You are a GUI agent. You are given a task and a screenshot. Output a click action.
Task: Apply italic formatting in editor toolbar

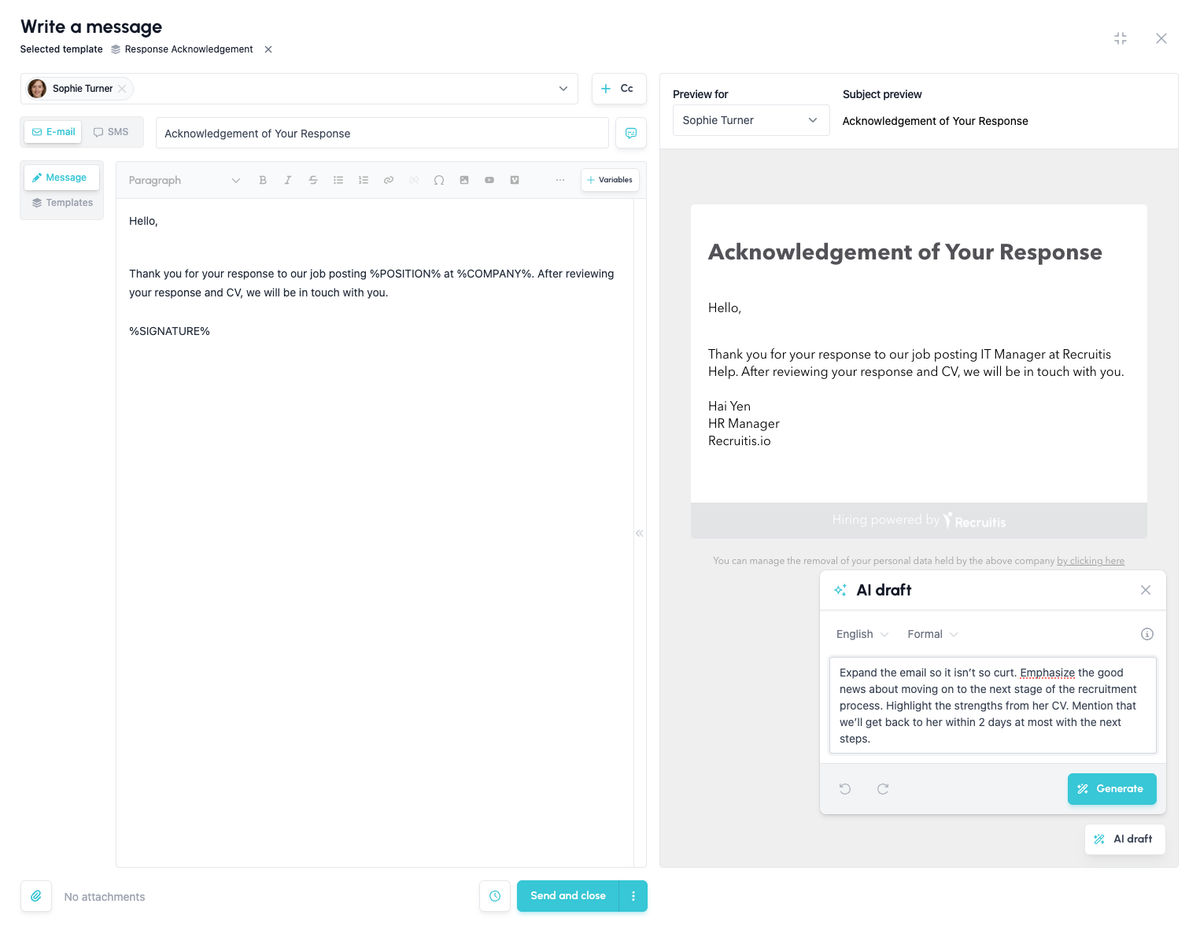tap(288, 180)
